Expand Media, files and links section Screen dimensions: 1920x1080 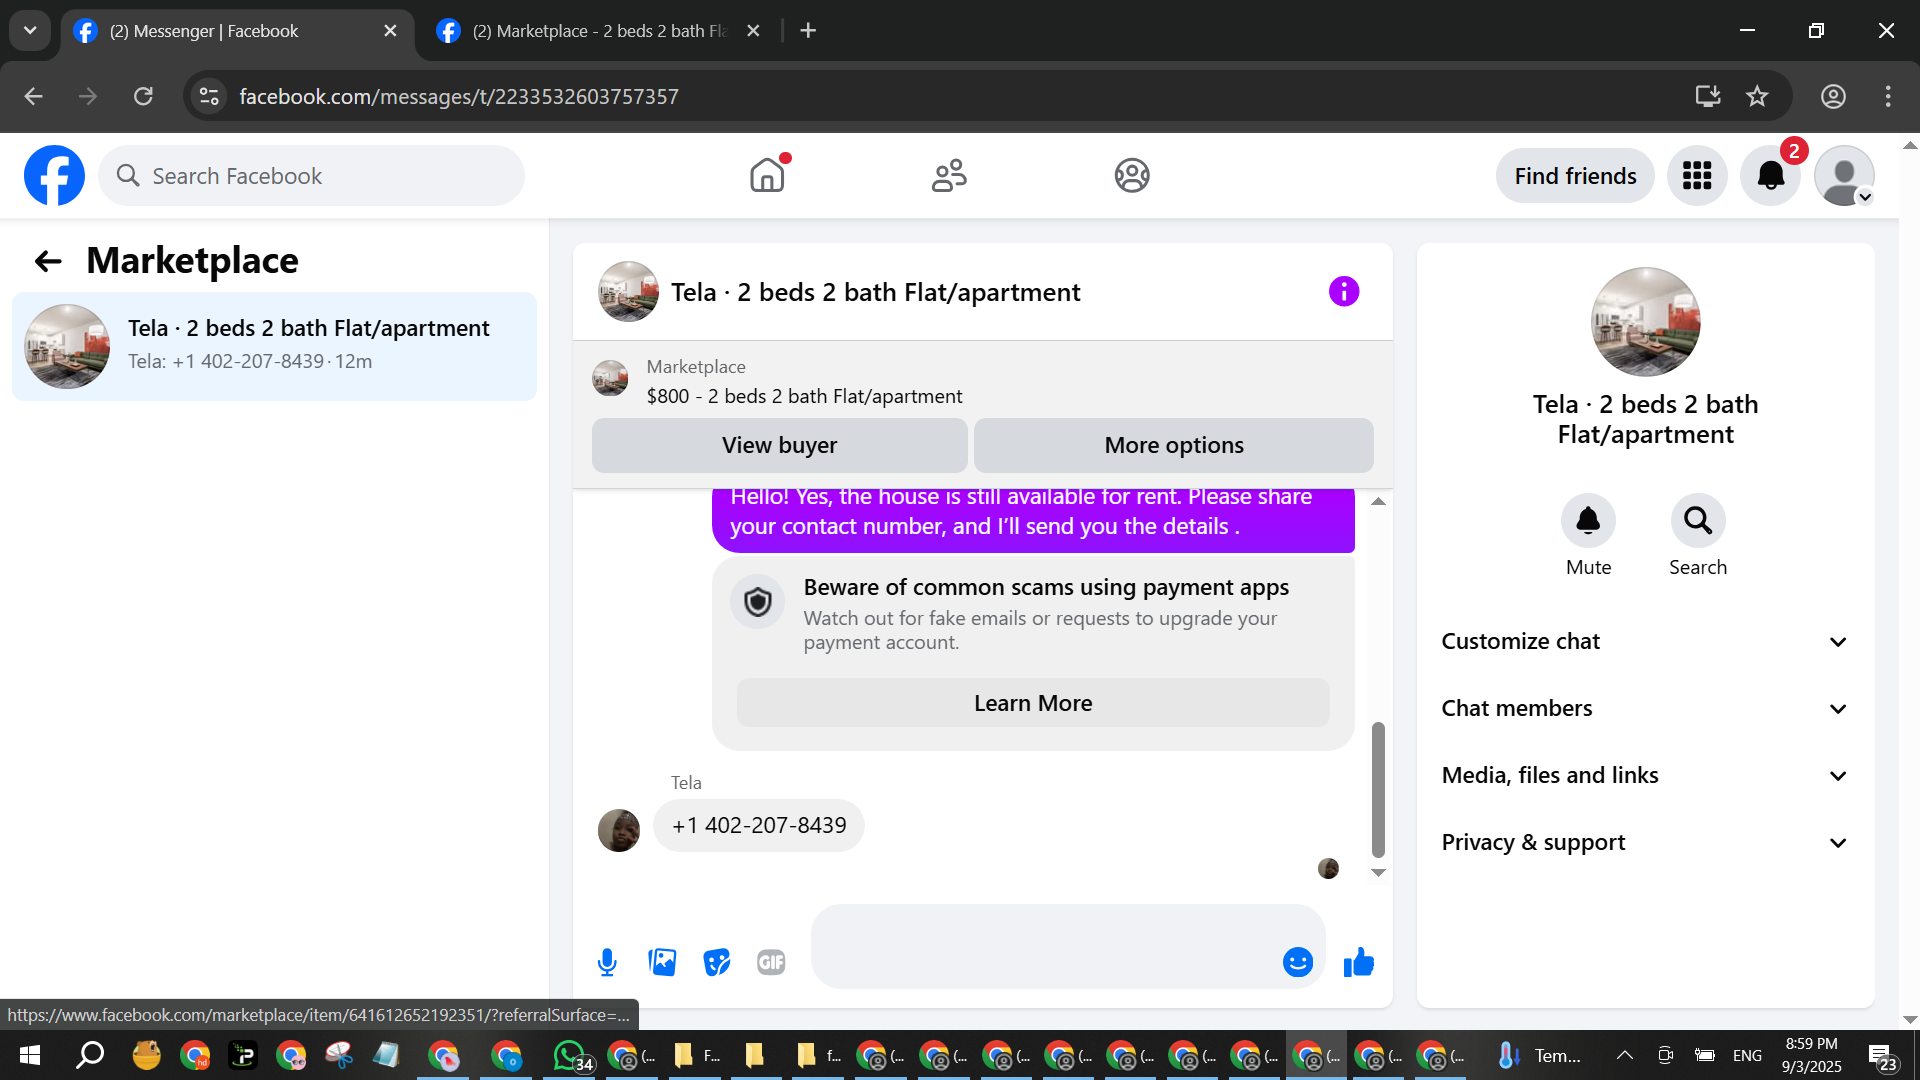pos(1645,775)
